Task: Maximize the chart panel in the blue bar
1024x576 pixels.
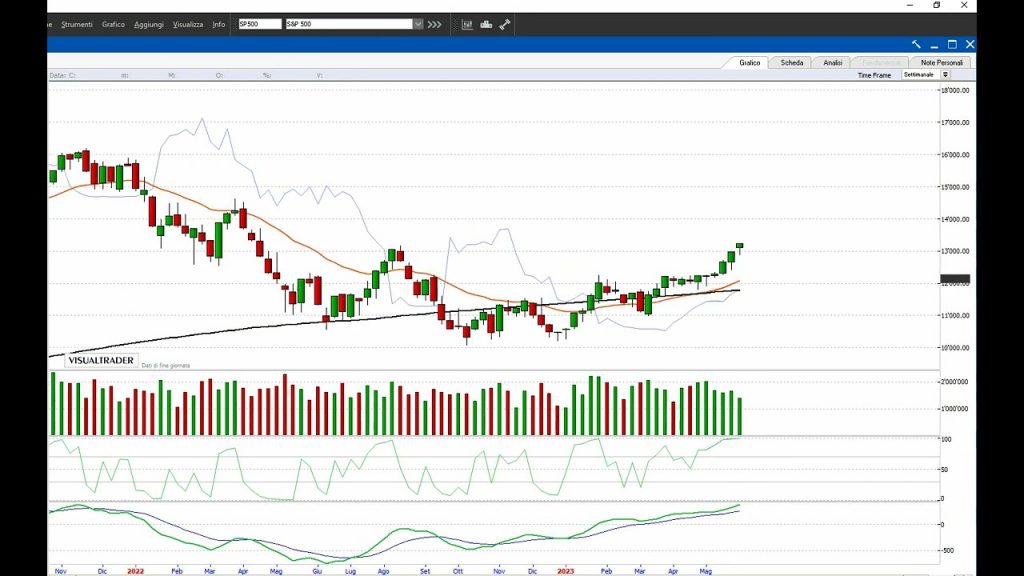Action: pyautogui.click(x=952, y=44)
